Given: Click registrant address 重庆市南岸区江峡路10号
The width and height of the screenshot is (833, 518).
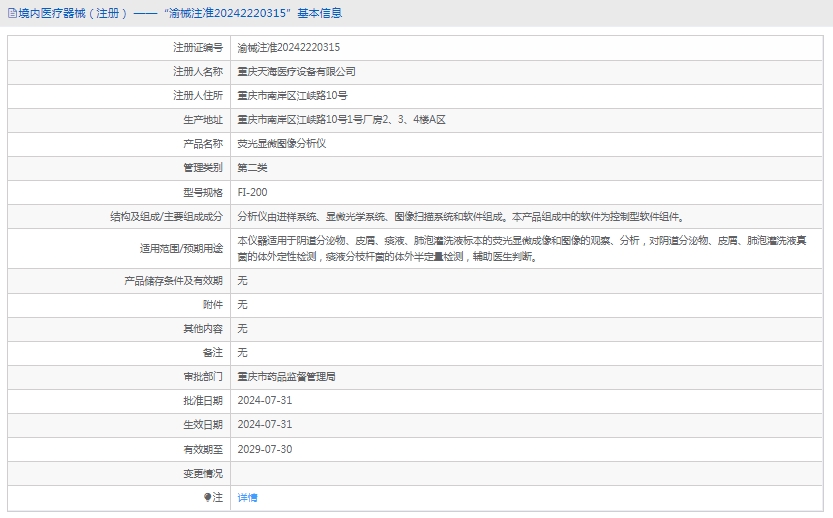Looking at the screenshot, I should (292, 95).
